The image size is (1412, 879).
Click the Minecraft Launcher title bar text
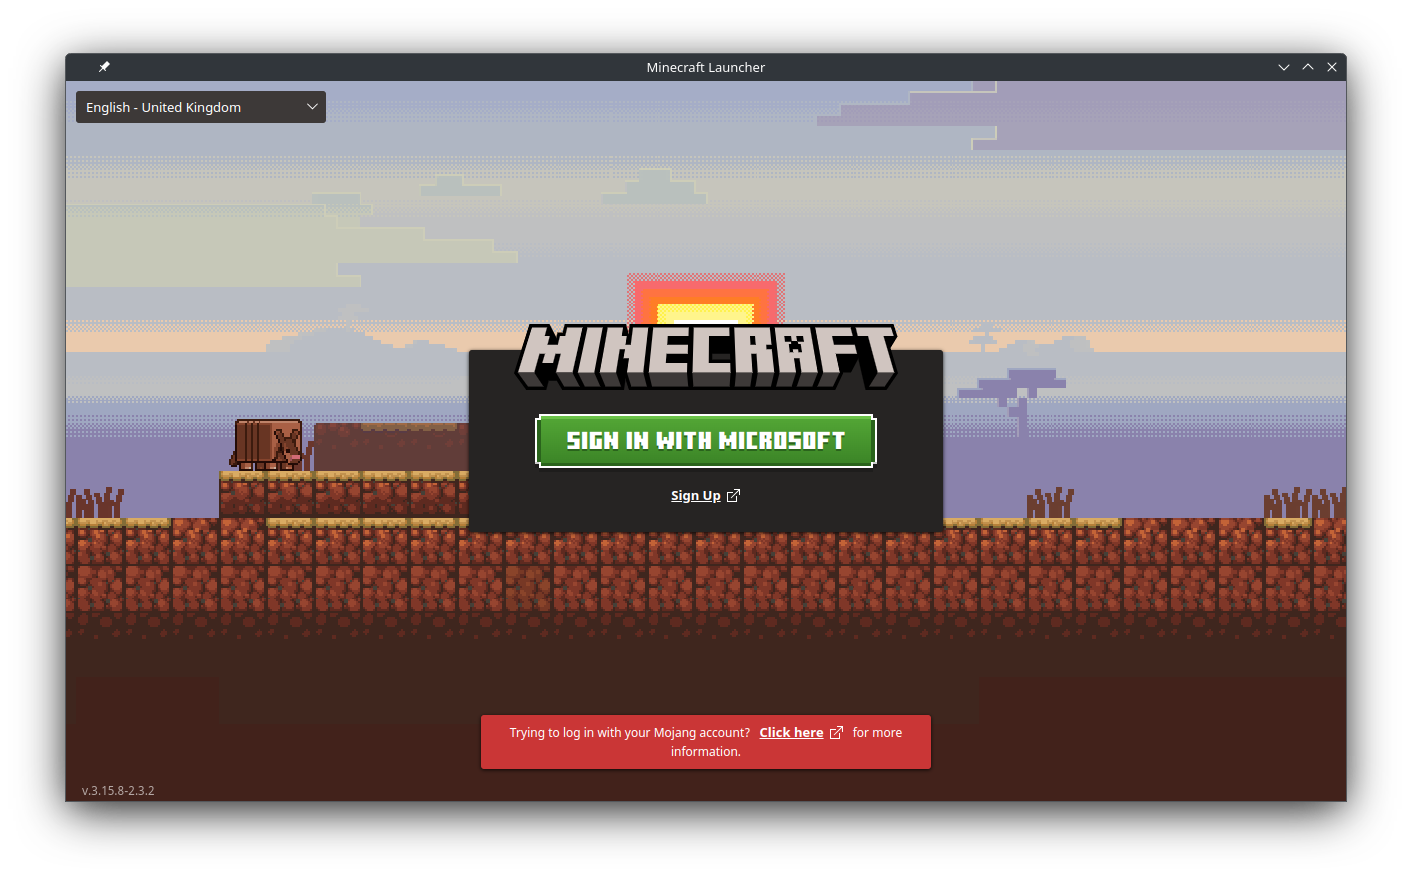tap(705, 67)
